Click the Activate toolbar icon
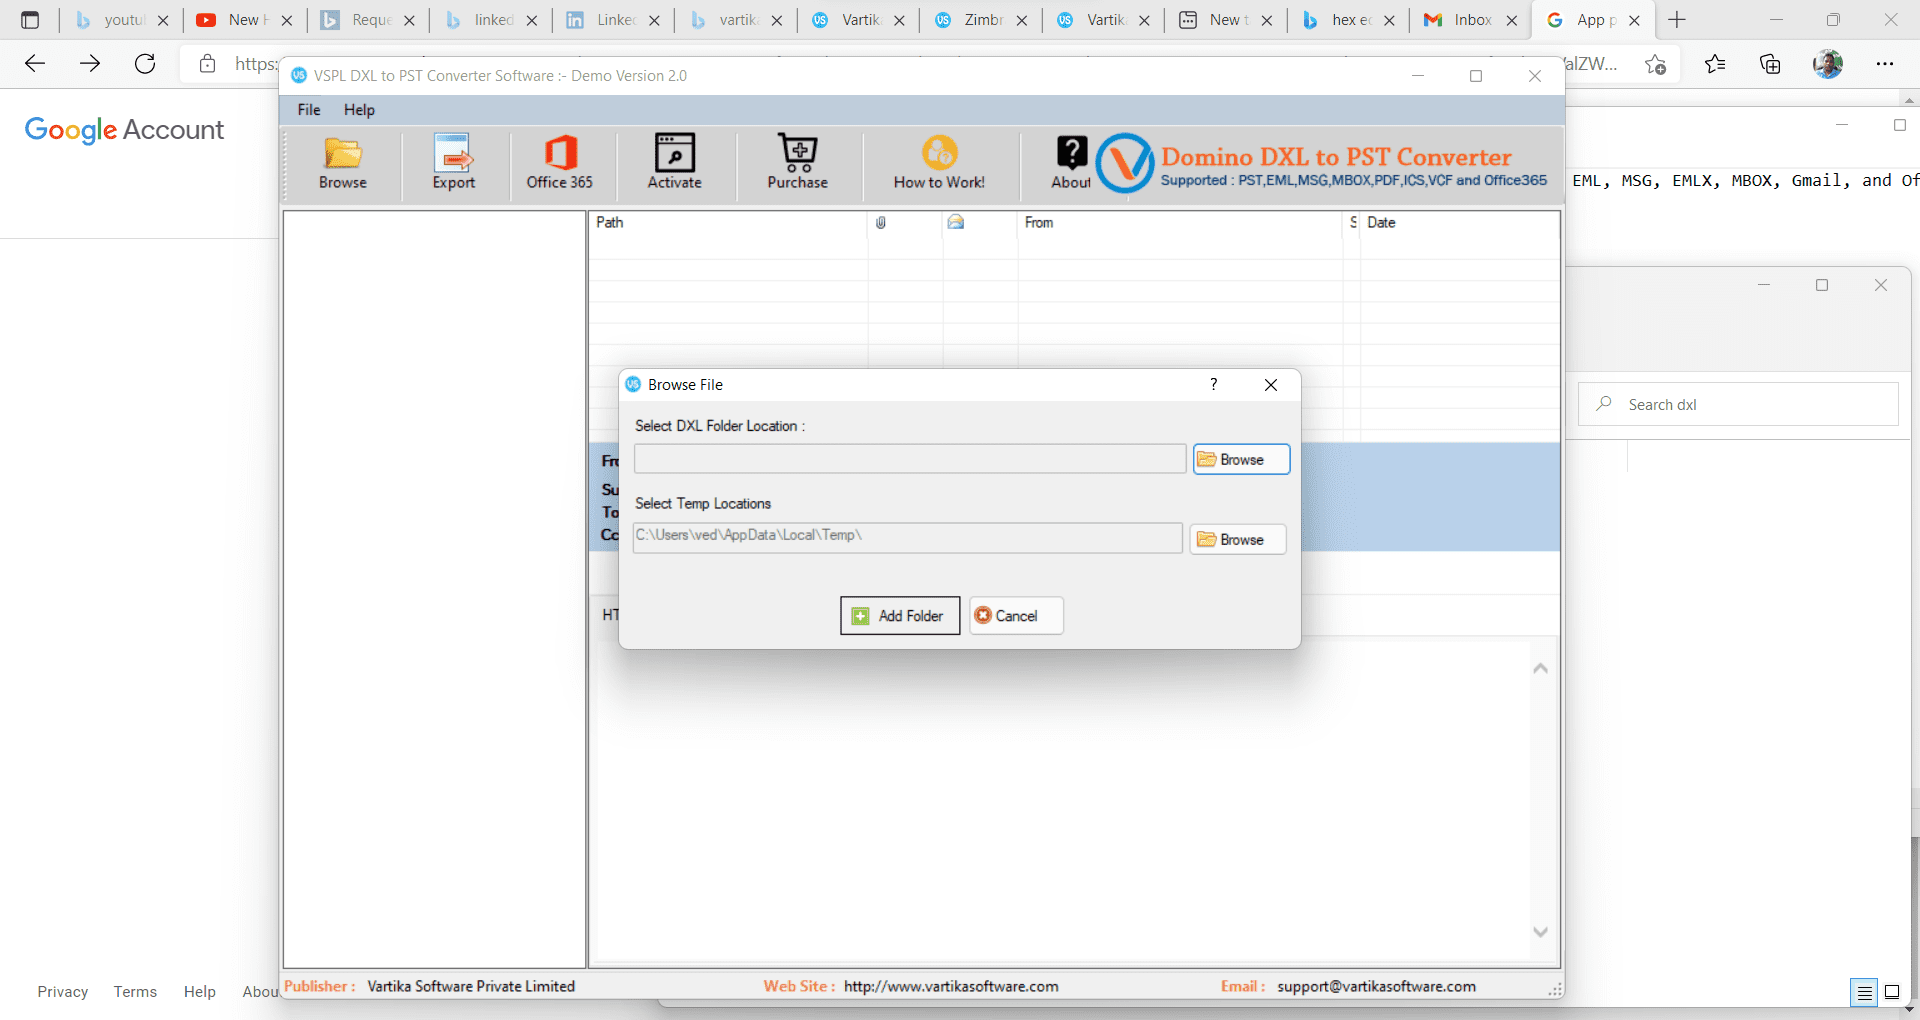The image size is (1920, 1020). point(675,162)
